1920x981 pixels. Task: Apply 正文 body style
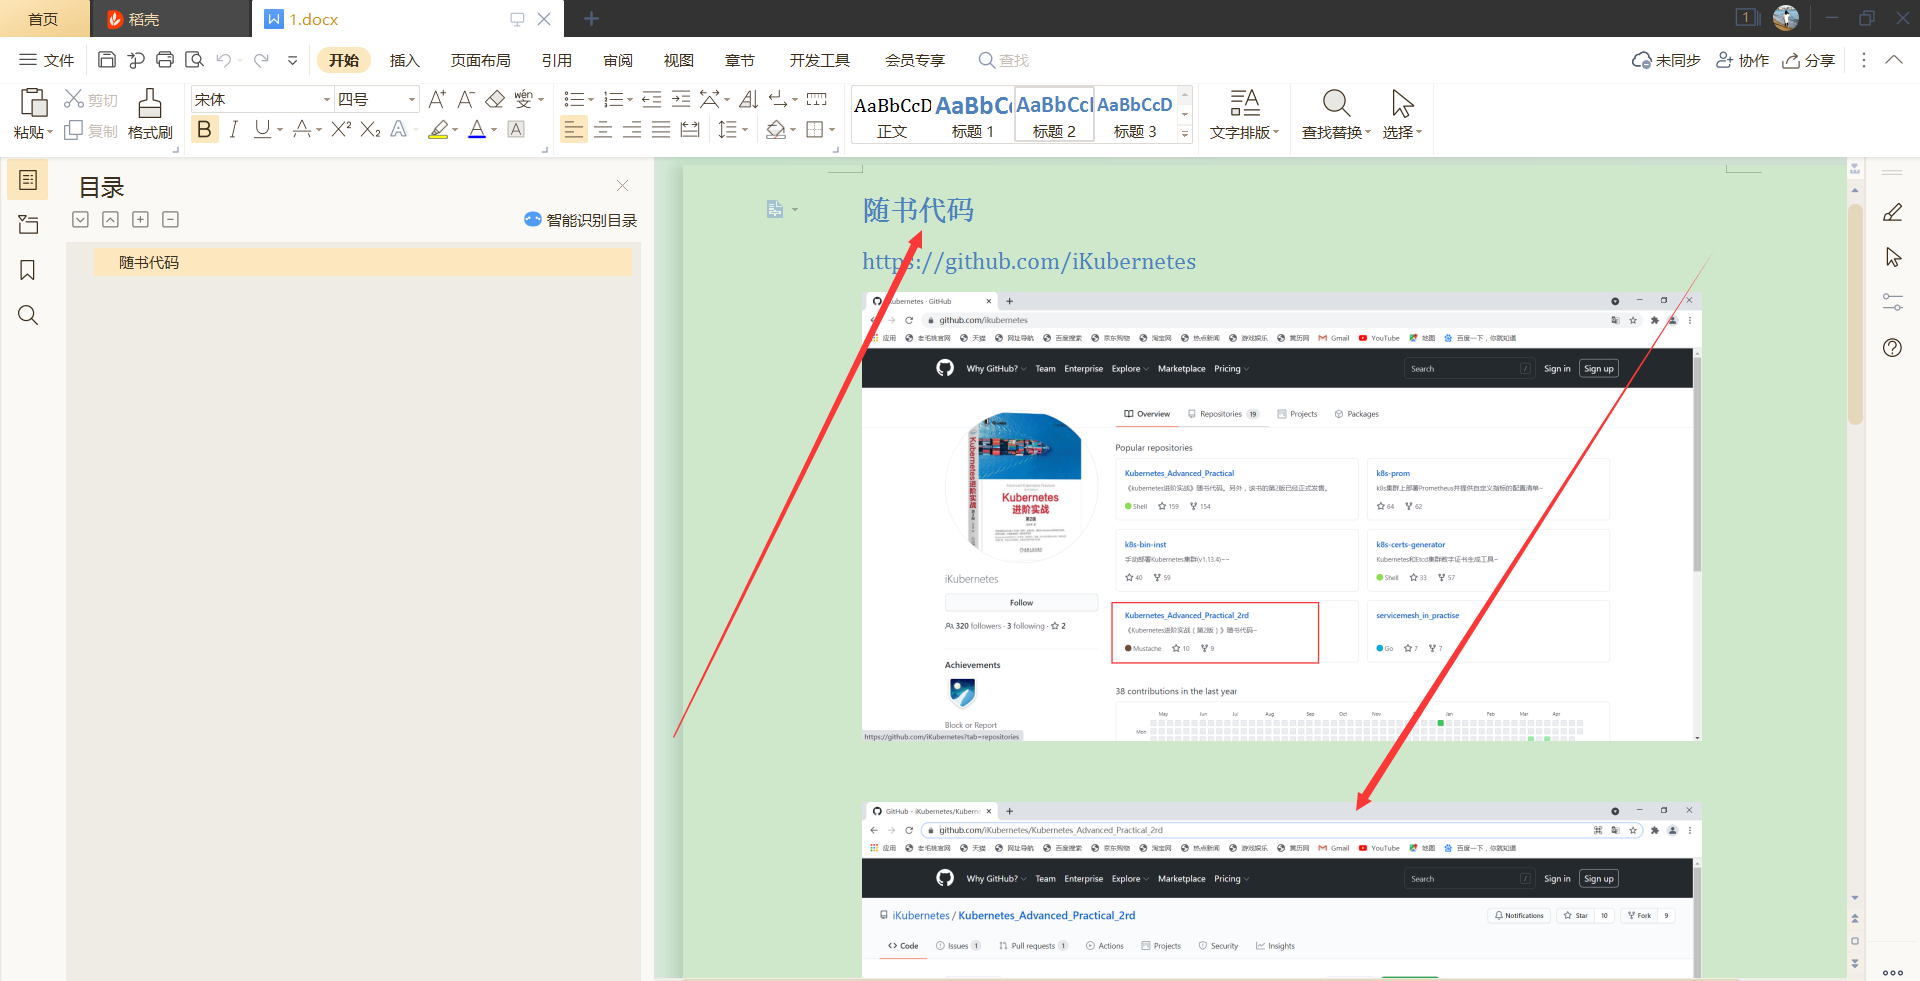pyautogui.click(x=892, y=116)
